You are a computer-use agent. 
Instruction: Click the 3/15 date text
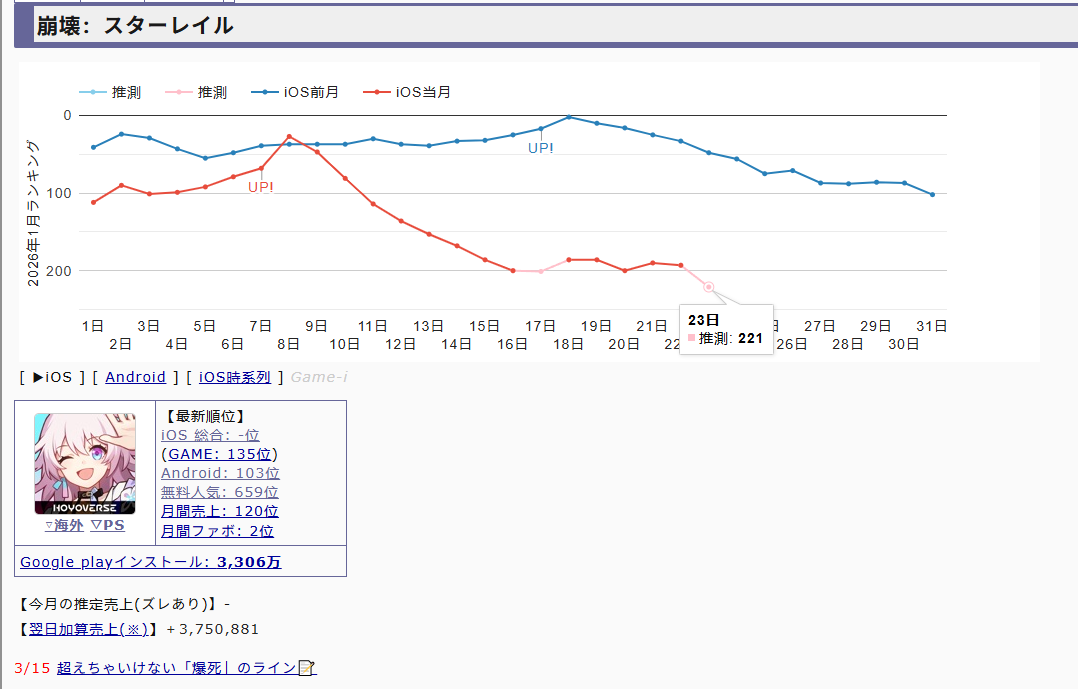click(32, 668)
